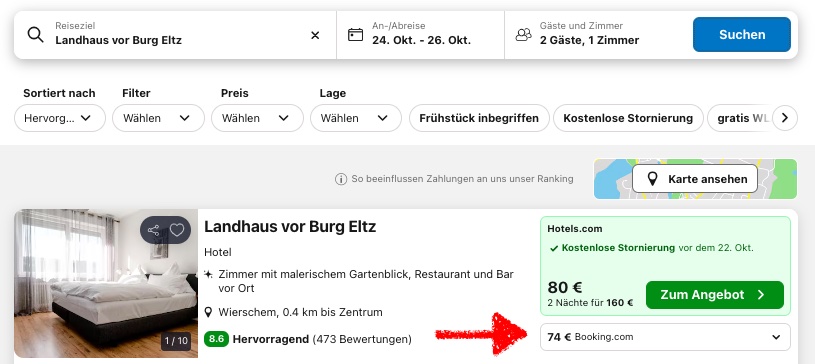Viewport: 815px width, 364px height.
Task: Click the Karte ansehen button
Action: (x=695, y=179)
